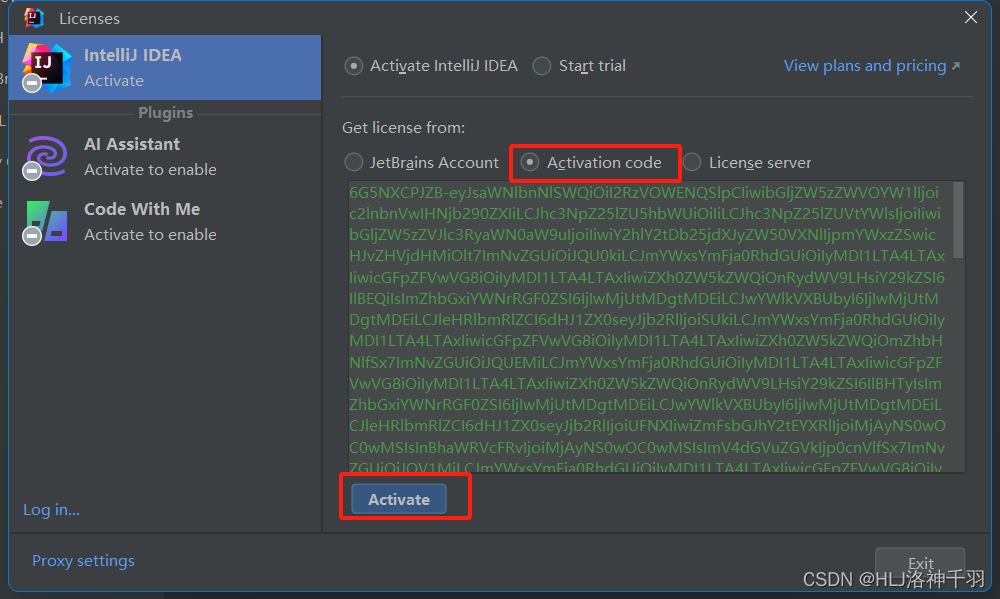Viewport: 1000px width, 599px height.
Task: Select Code With Me plugin entry
Action: coord(165,222)
